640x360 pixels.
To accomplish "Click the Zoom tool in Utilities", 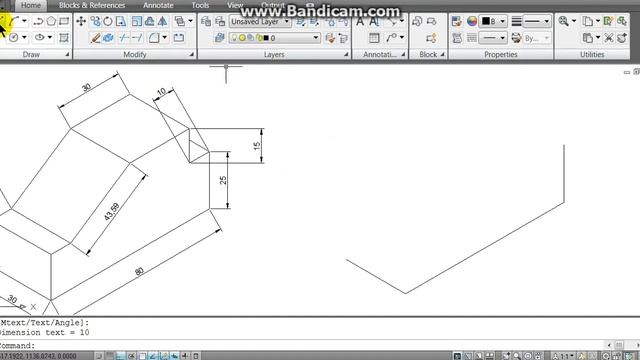I will pyautogui.click(x=564, y=21).
